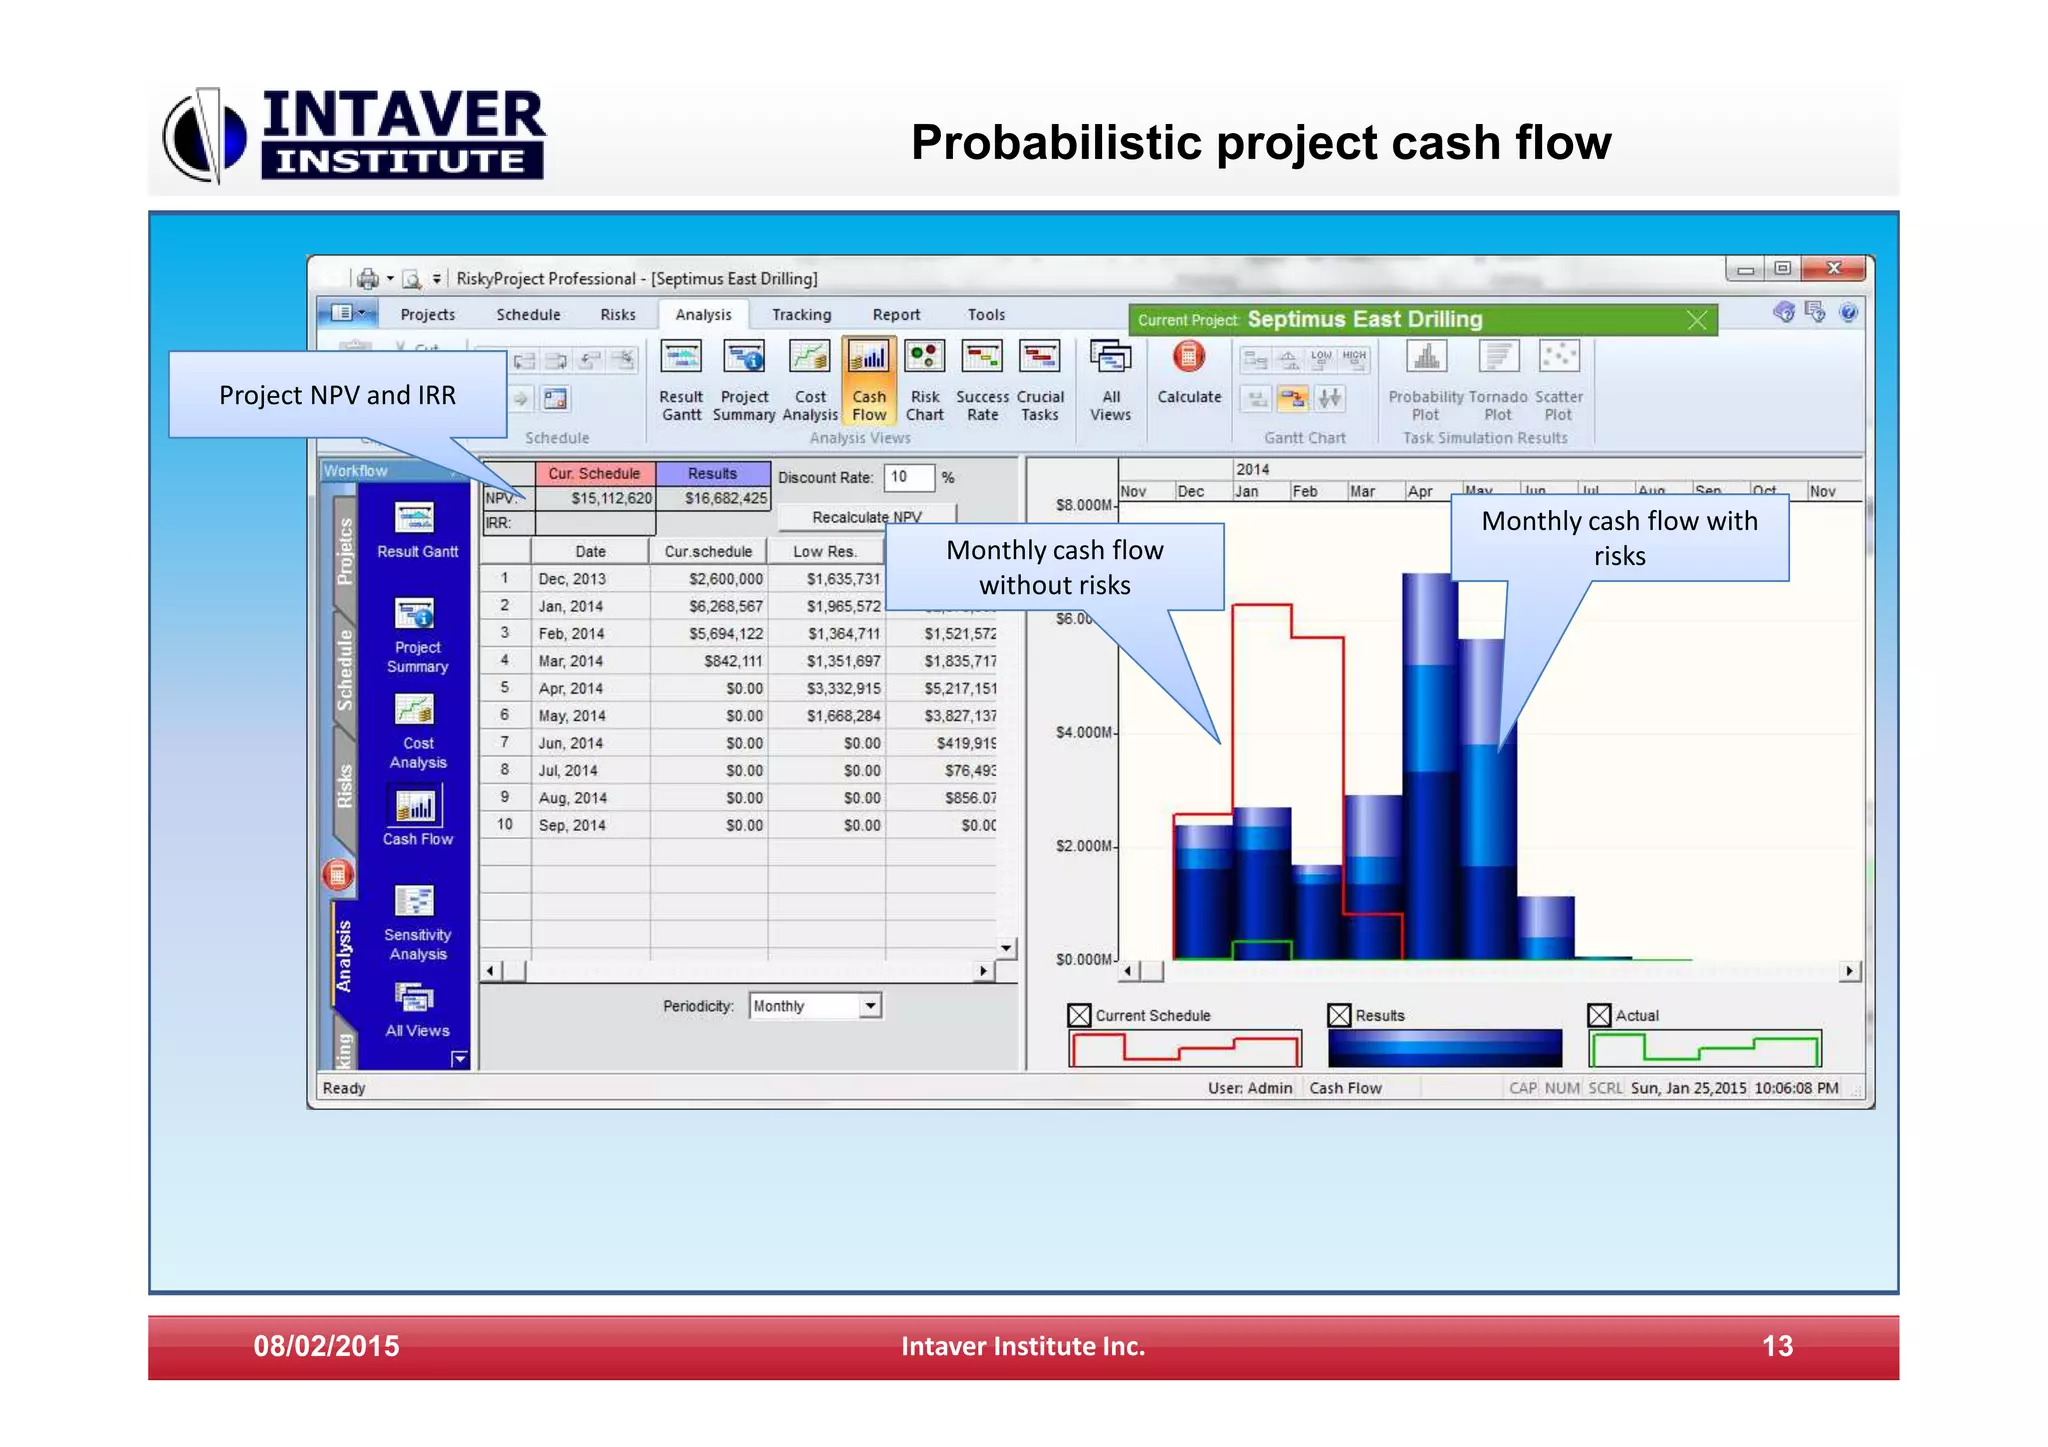Click the Discount Rate input field

(x=909, y=477)
